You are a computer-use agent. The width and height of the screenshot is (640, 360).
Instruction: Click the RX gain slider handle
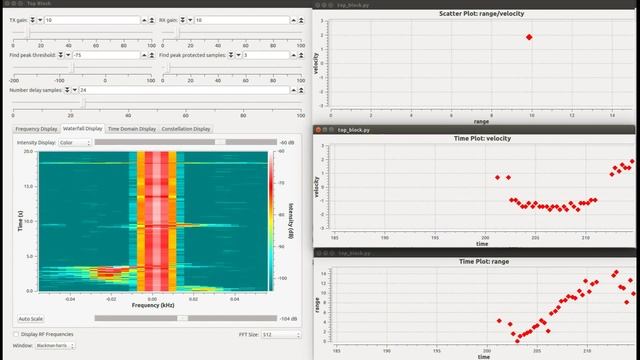(x=177, y=33)
